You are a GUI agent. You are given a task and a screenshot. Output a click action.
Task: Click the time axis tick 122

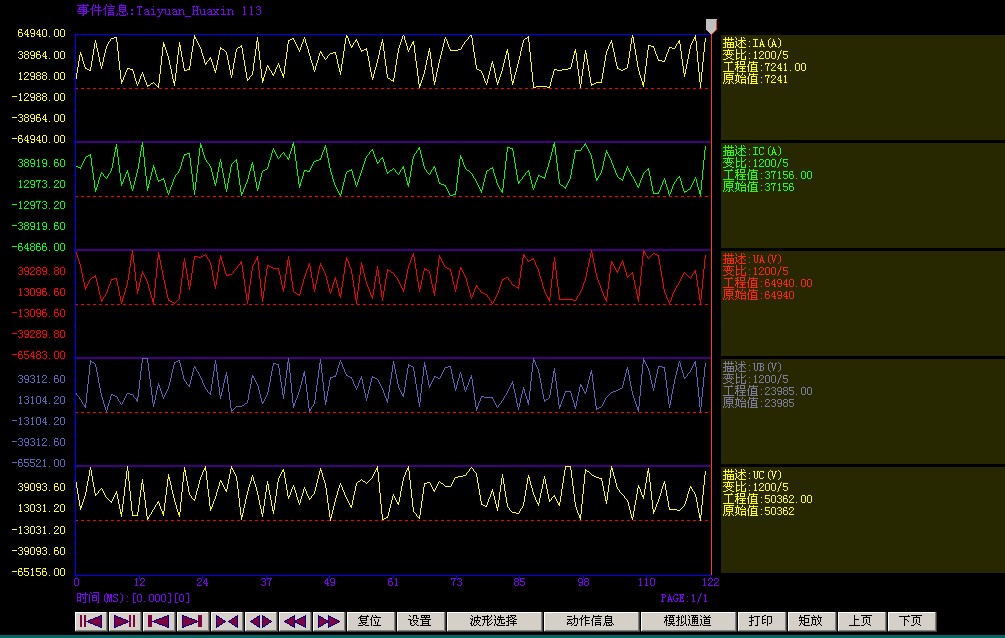pos(710,582)
